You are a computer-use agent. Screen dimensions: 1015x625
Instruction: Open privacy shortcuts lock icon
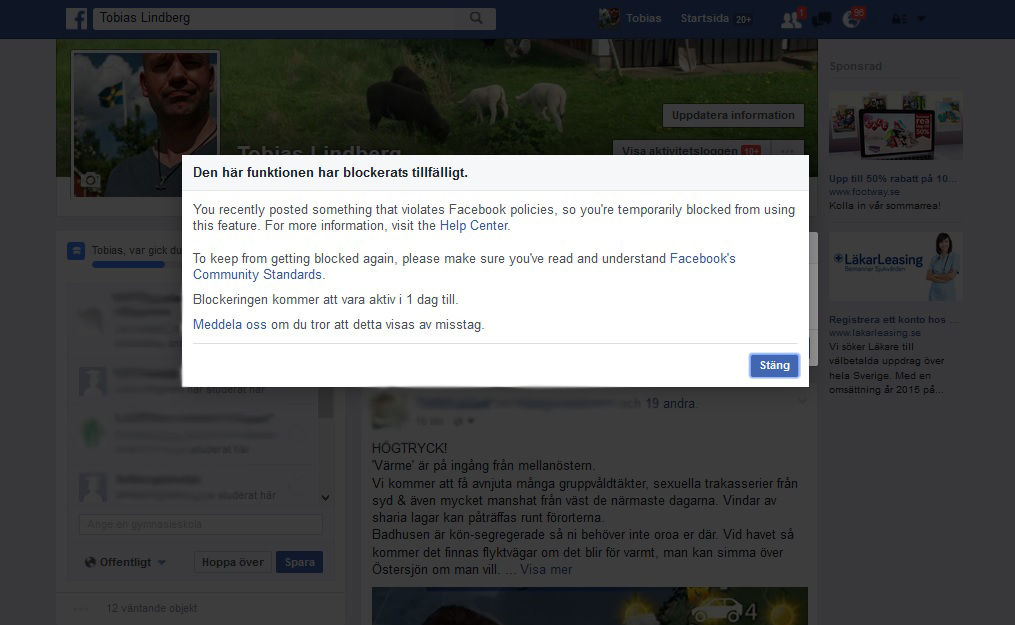pyautogui.click(x=899, y=18)
